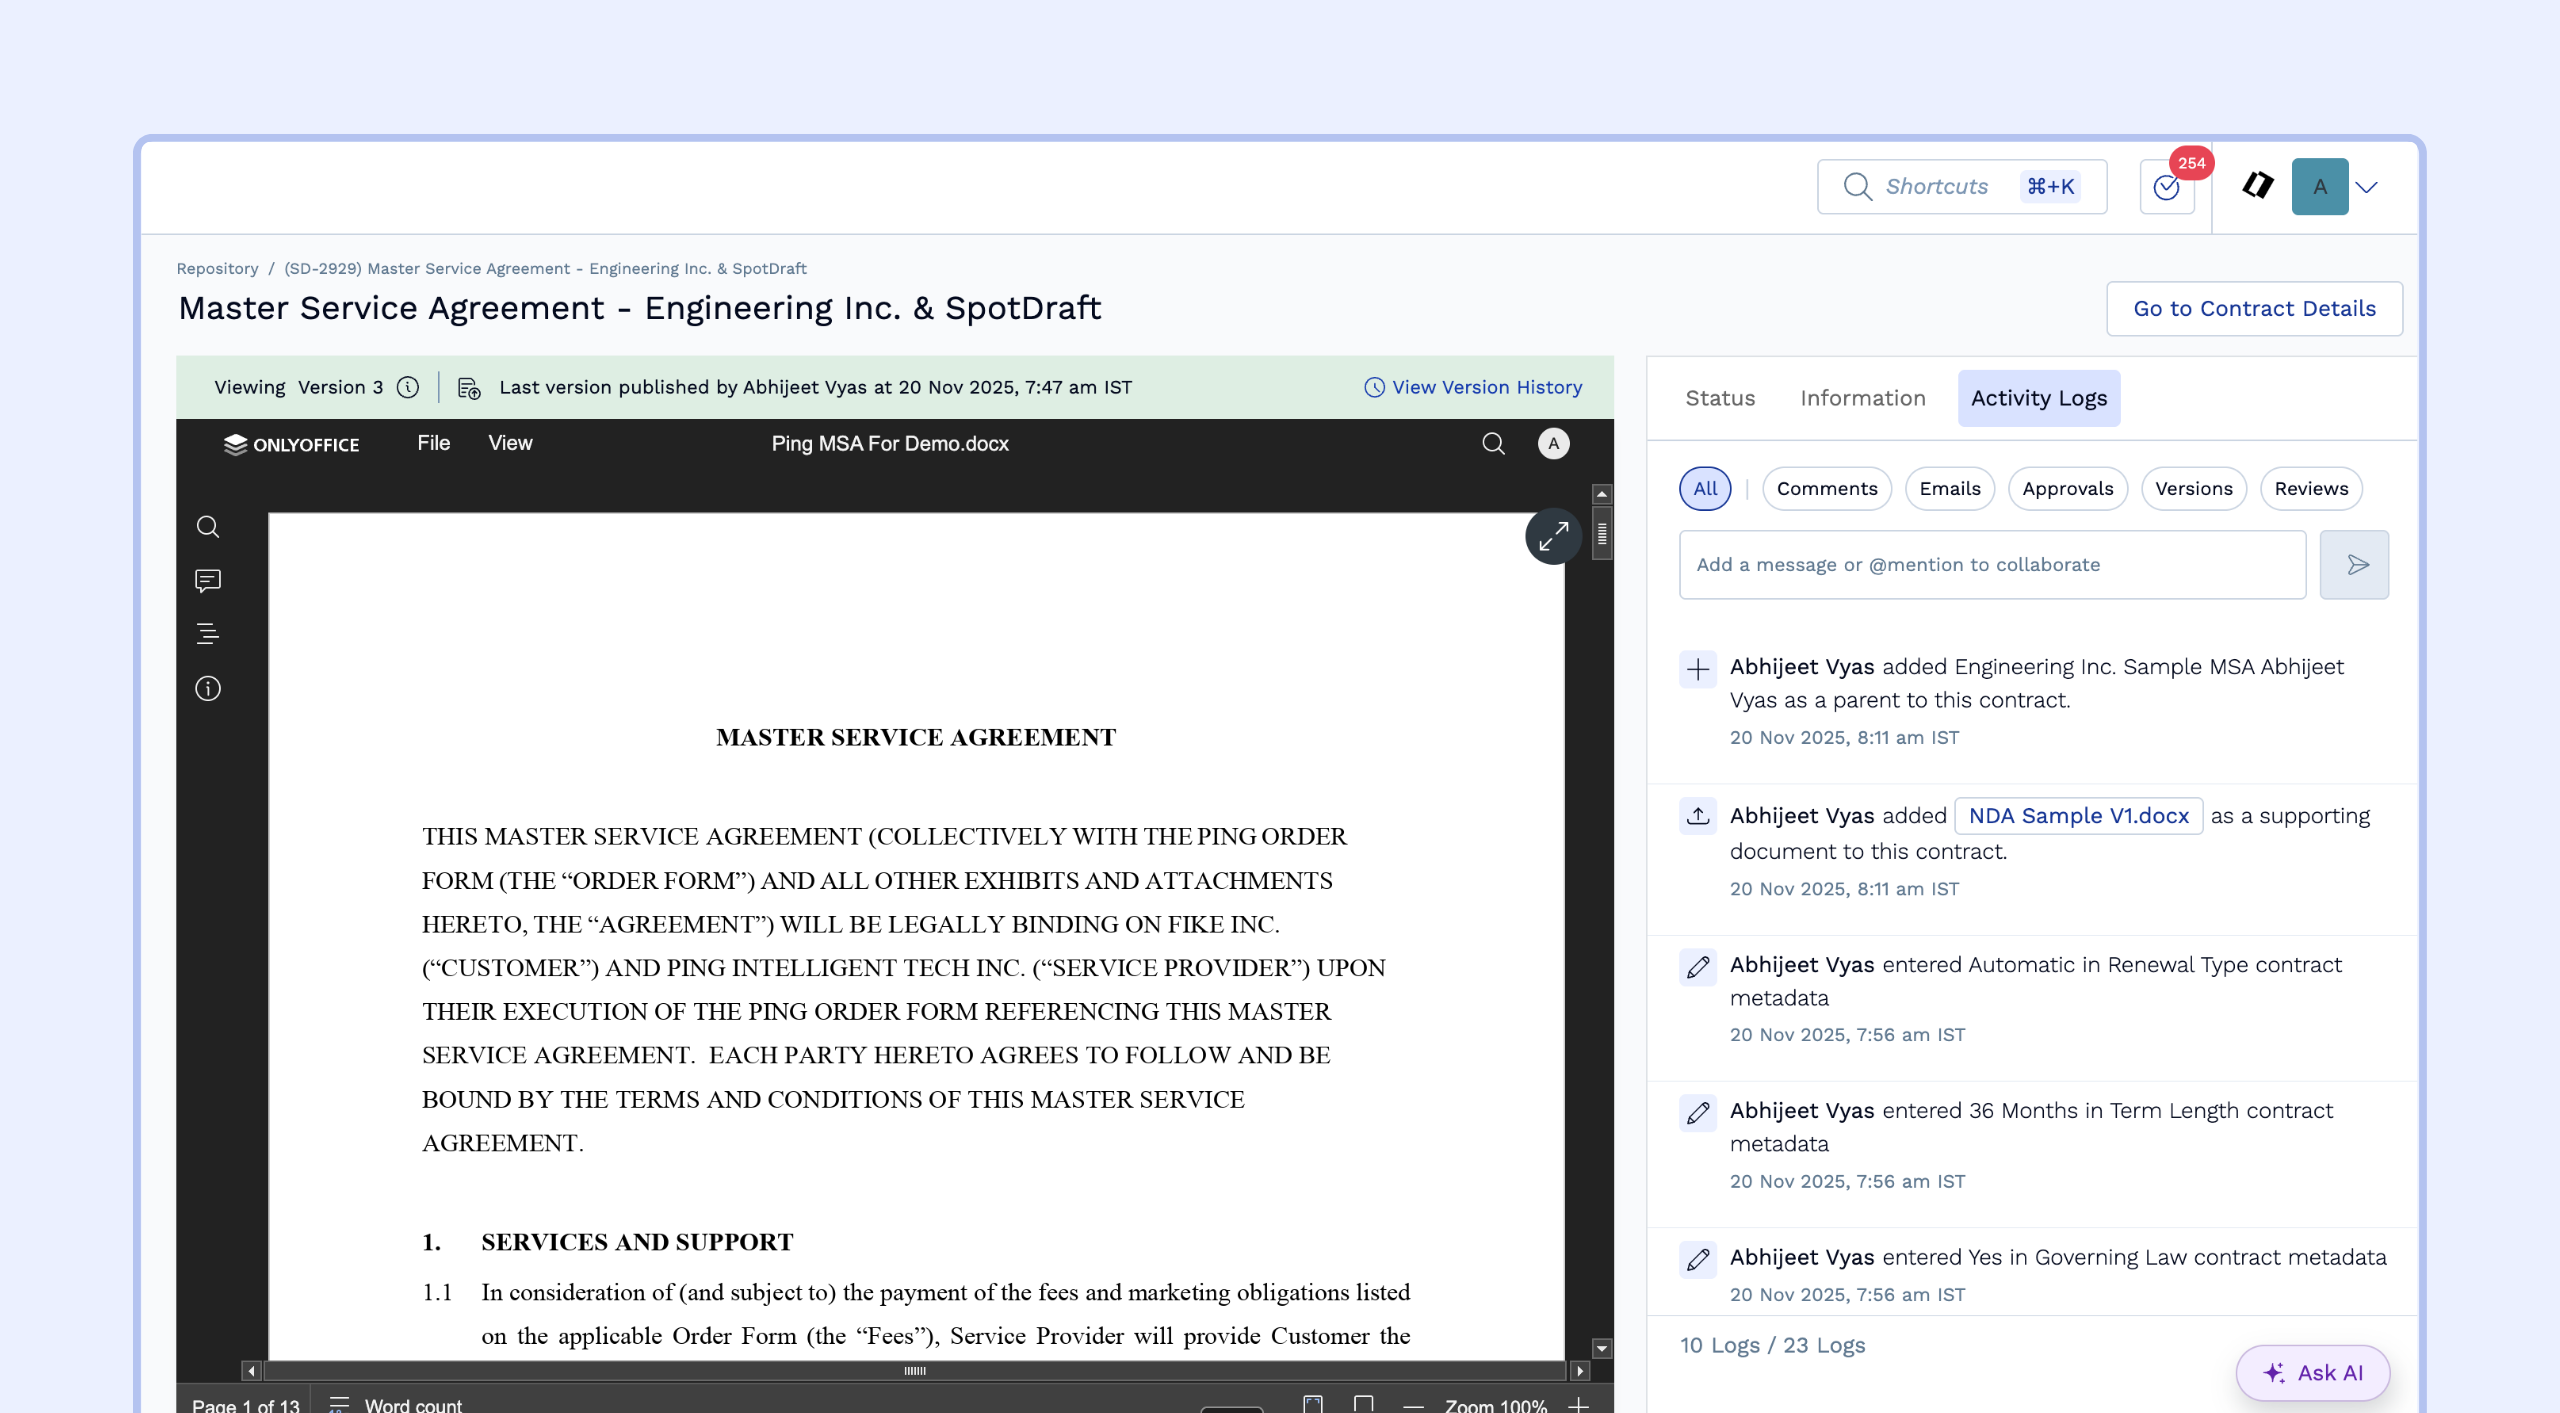This screenshot has width=2560, height=1413.
Task: Filter activity logs by Approvals
Action: [x=2067, y=489]
